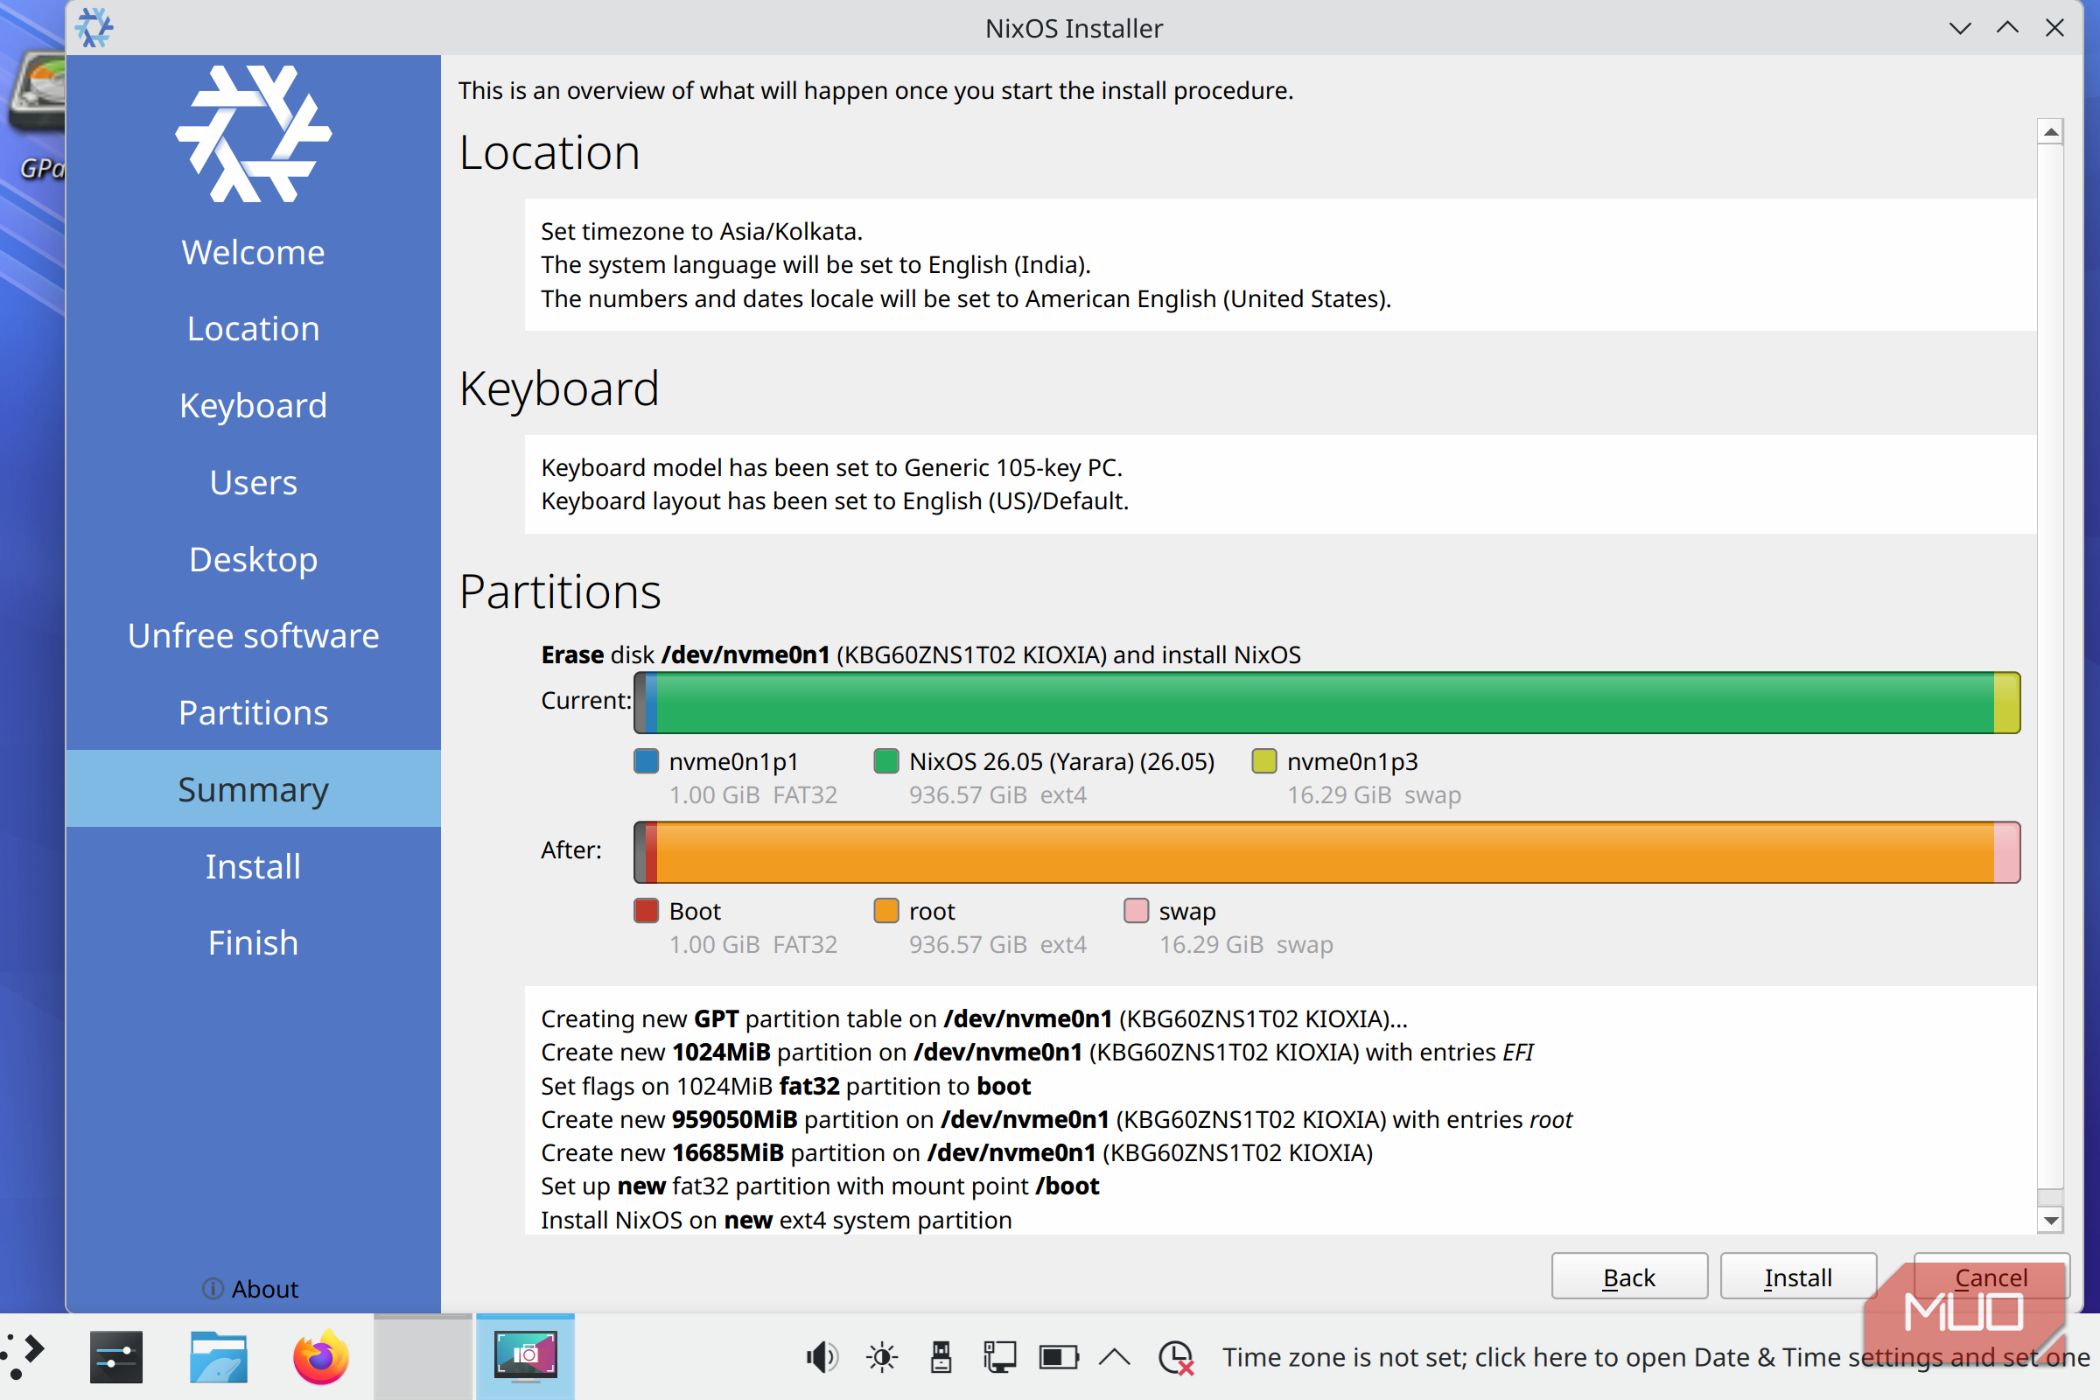Go to the Keyboard step
The height and width of the screenshot is (1400, 2100).
(x=253, y=405)
